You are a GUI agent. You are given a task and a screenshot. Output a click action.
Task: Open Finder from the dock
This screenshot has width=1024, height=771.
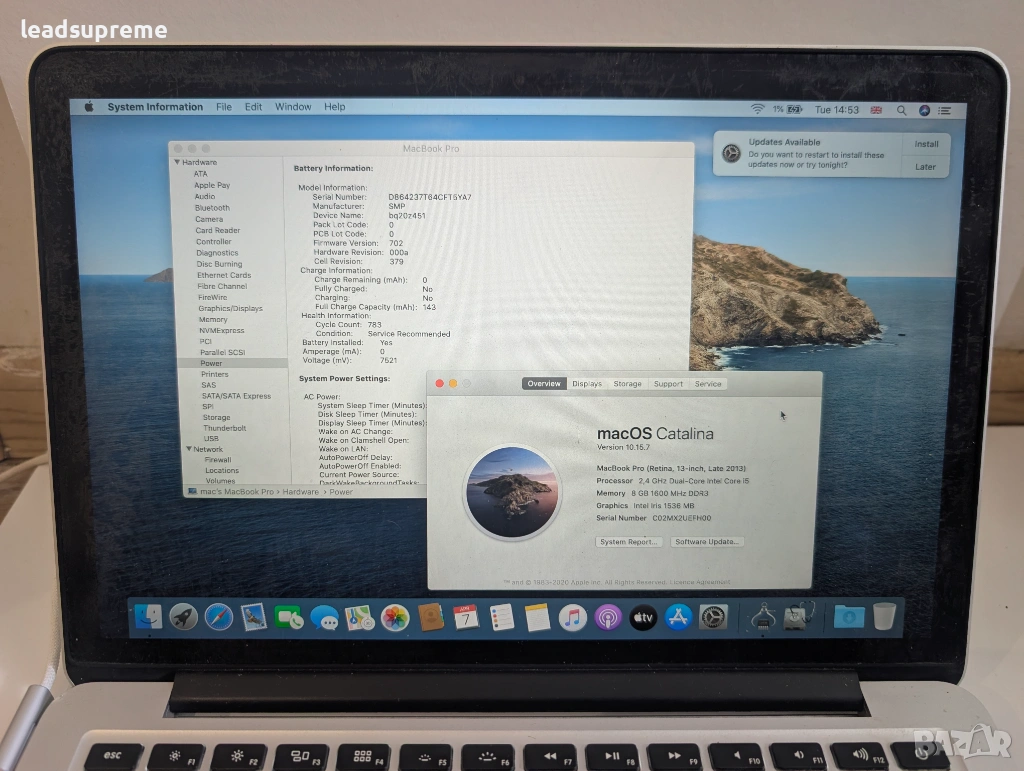pyautogui.click(x=149, y=616)
